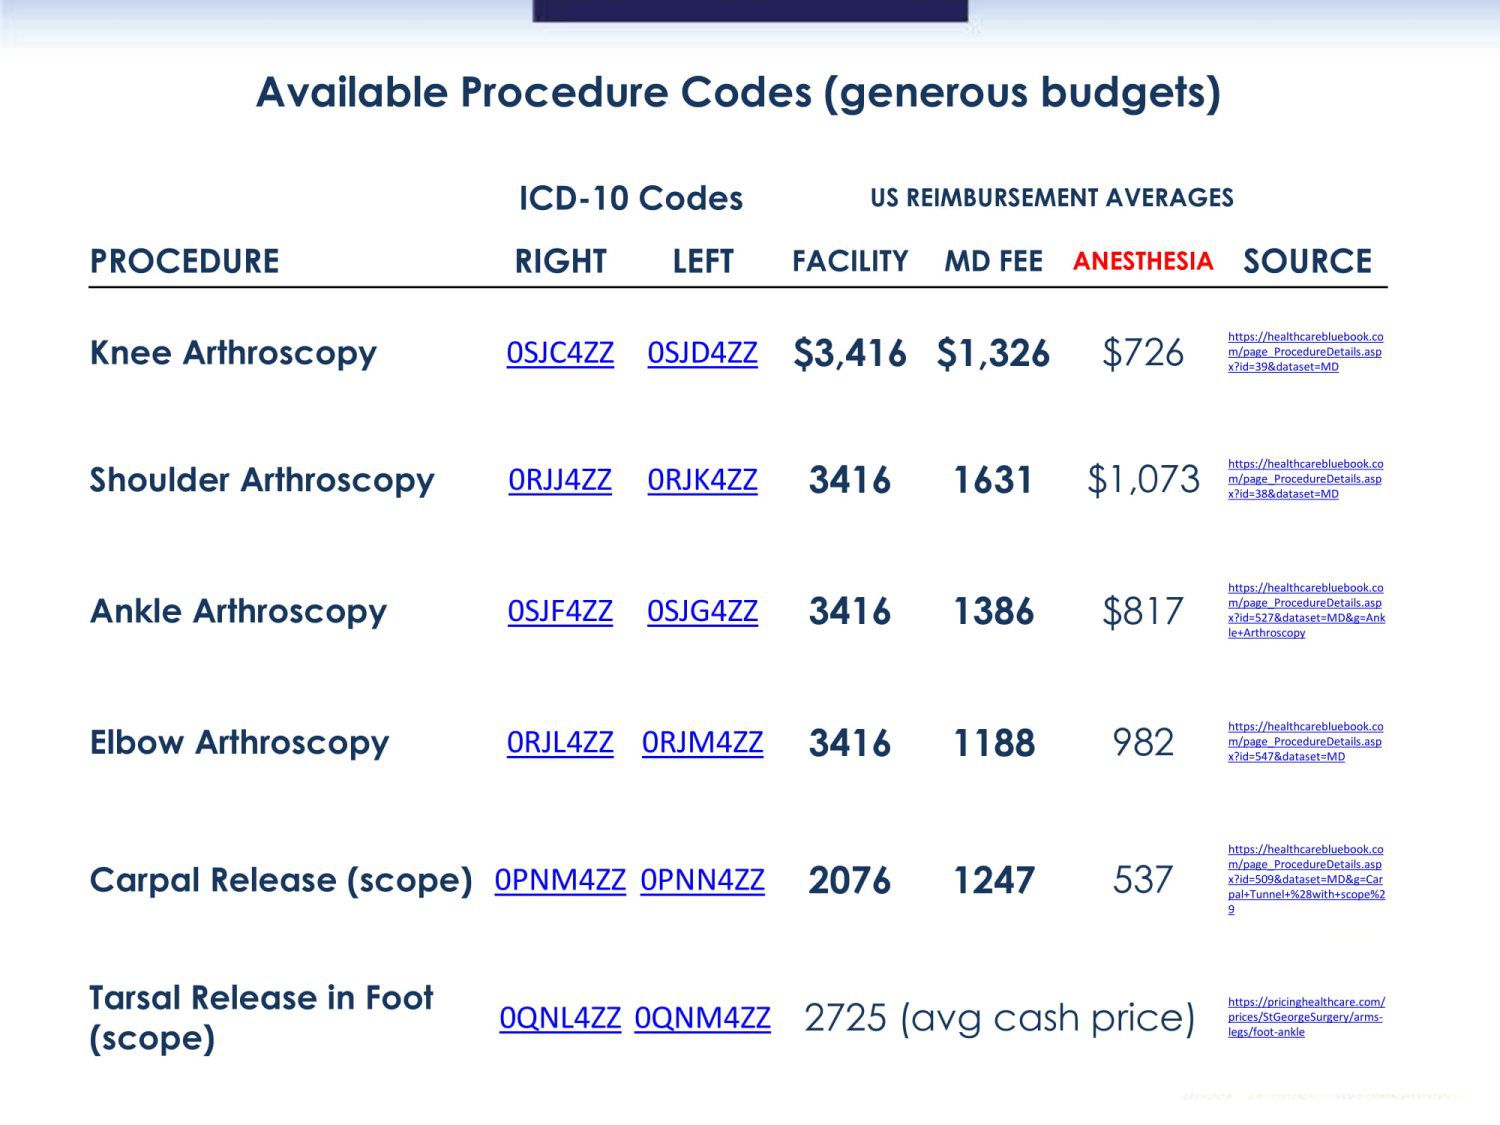
Task: Follow the 0RJL4ZZ right elbow code link
Action: 560,742
